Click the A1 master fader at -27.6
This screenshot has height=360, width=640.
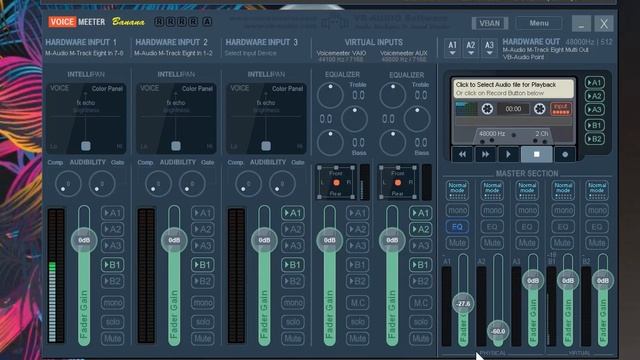pos(463,304)
